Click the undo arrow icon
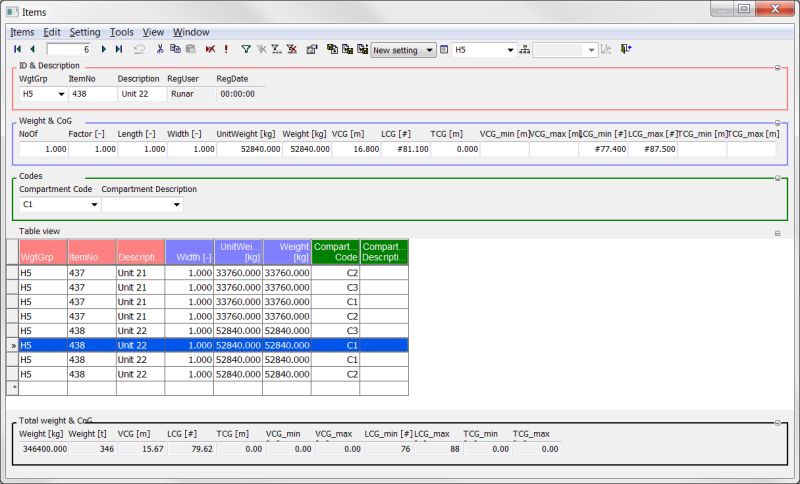Image resolution: width=800 pixels, height=484 pixels. point(139,49)
